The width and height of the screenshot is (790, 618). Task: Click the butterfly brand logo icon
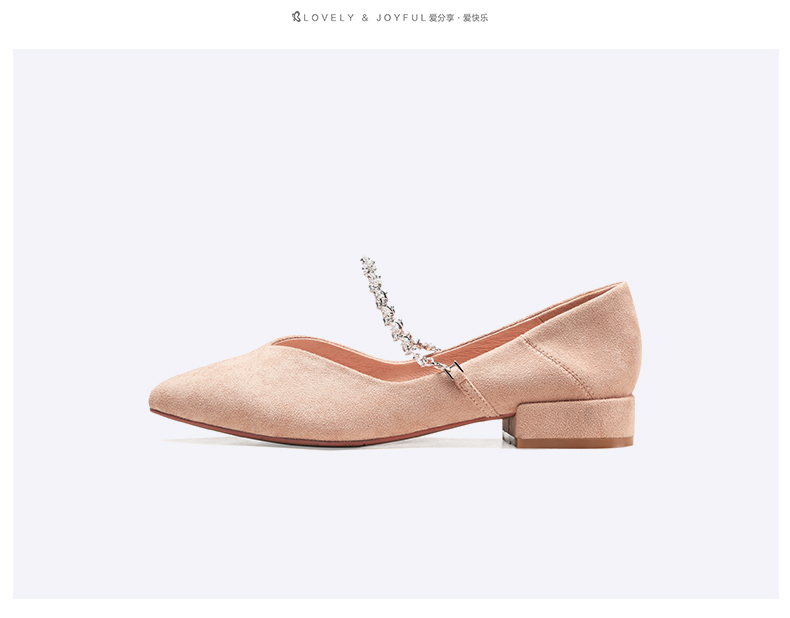pos(296,17)
